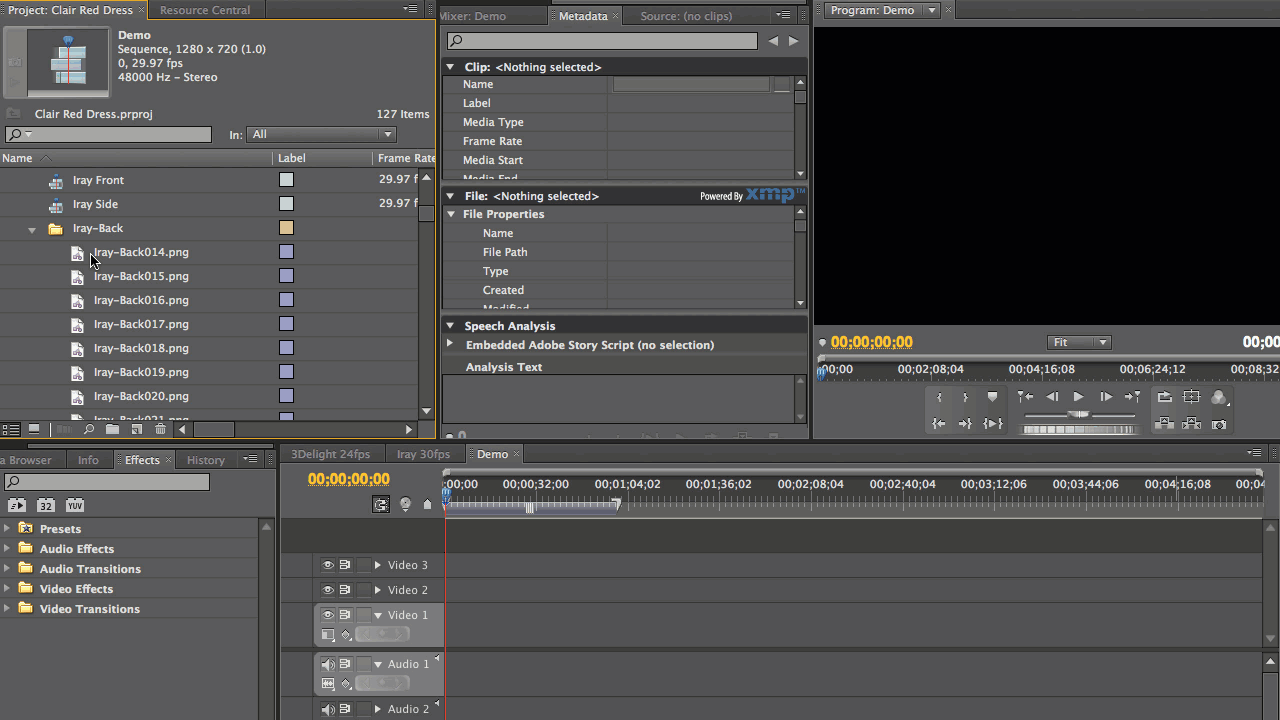Switch to the 3Delight 24fps sequence tab
Viewport: 1280px width, 720px height.
pyautogui.click(x=330, y=453)
